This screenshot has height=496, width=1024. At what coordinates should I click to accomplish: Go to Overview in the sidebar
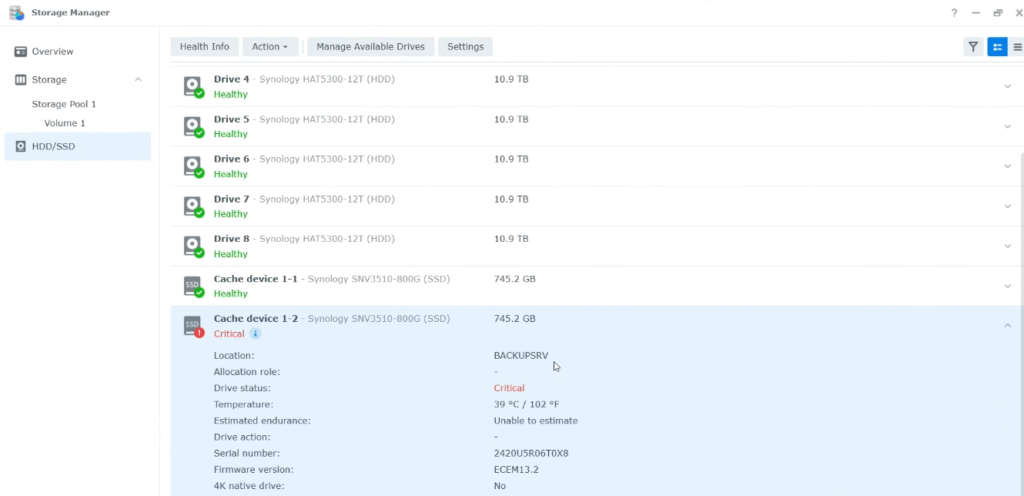(x=52, y=52)
